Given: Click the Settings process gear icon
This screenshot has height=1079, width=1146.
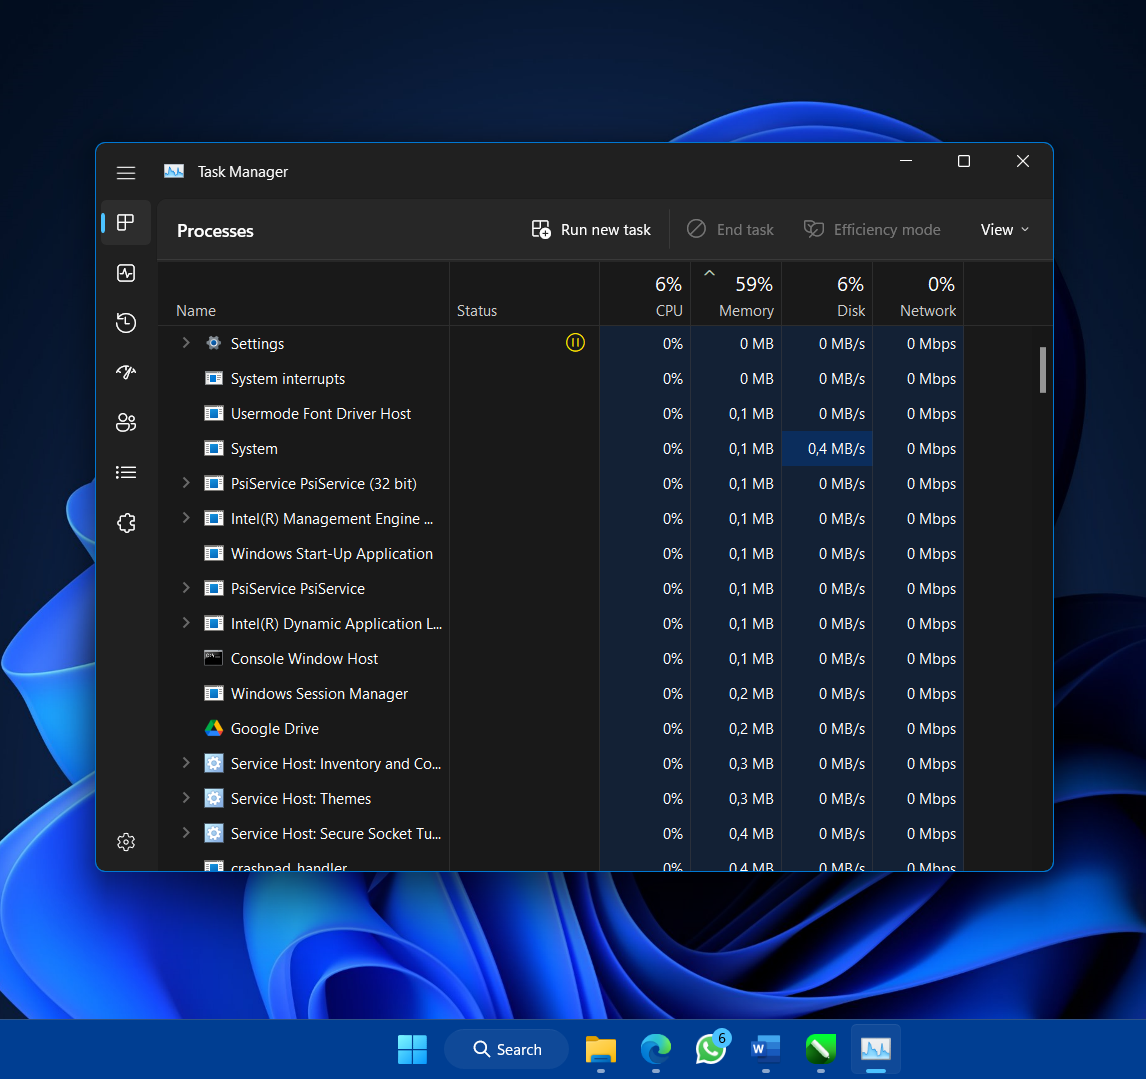Looking at the screenshot, I should 213,343.
